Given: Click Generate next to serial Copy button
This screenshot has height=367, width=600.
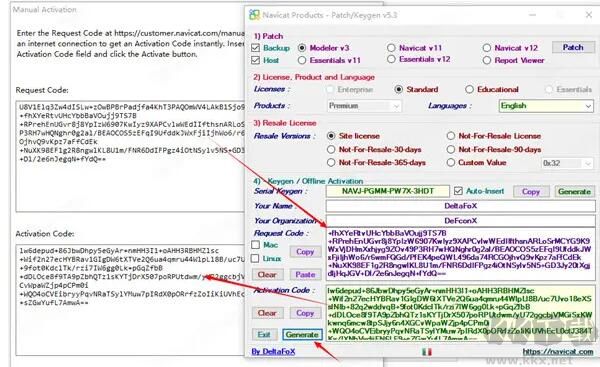Looking at the screenshot, I should 574,191.
